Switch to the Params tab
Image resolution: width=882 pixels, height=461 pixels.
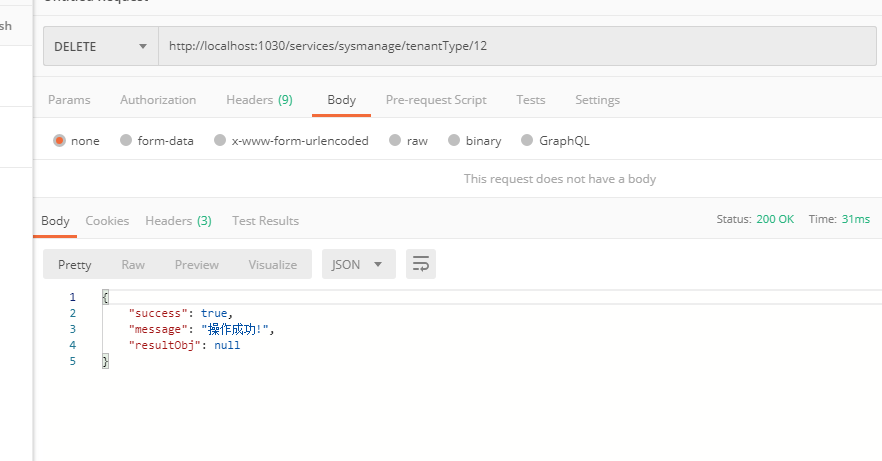point(69,100)
